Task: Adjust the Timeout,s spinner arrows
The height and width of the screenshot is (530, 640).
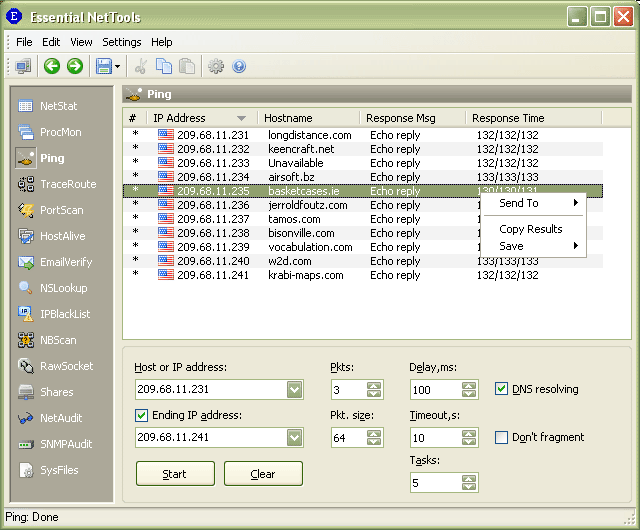Action: pos(469,438)
